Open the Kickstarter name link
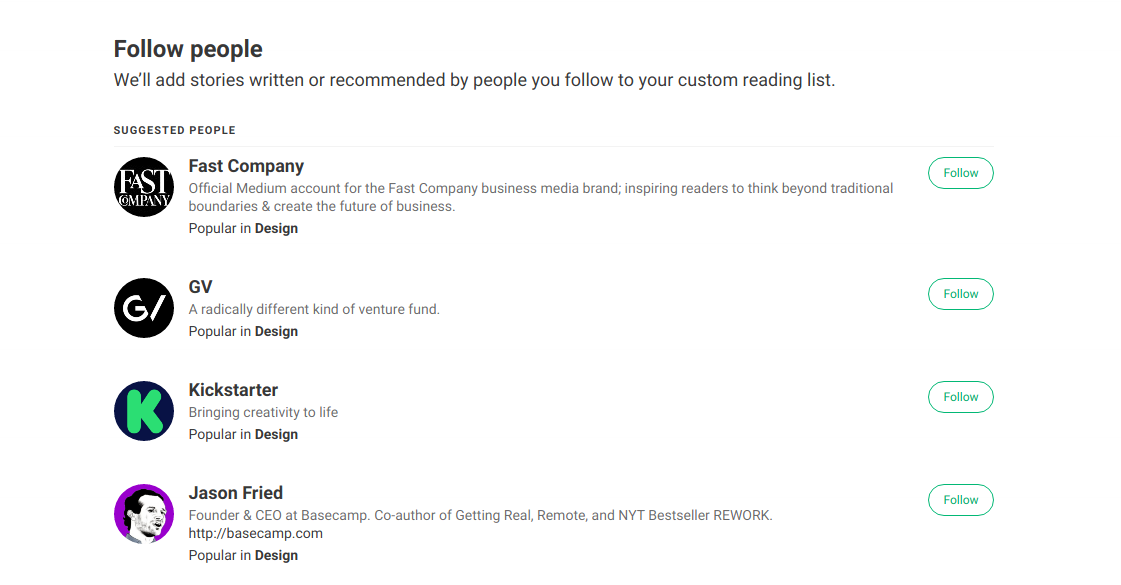 point(233,390)
